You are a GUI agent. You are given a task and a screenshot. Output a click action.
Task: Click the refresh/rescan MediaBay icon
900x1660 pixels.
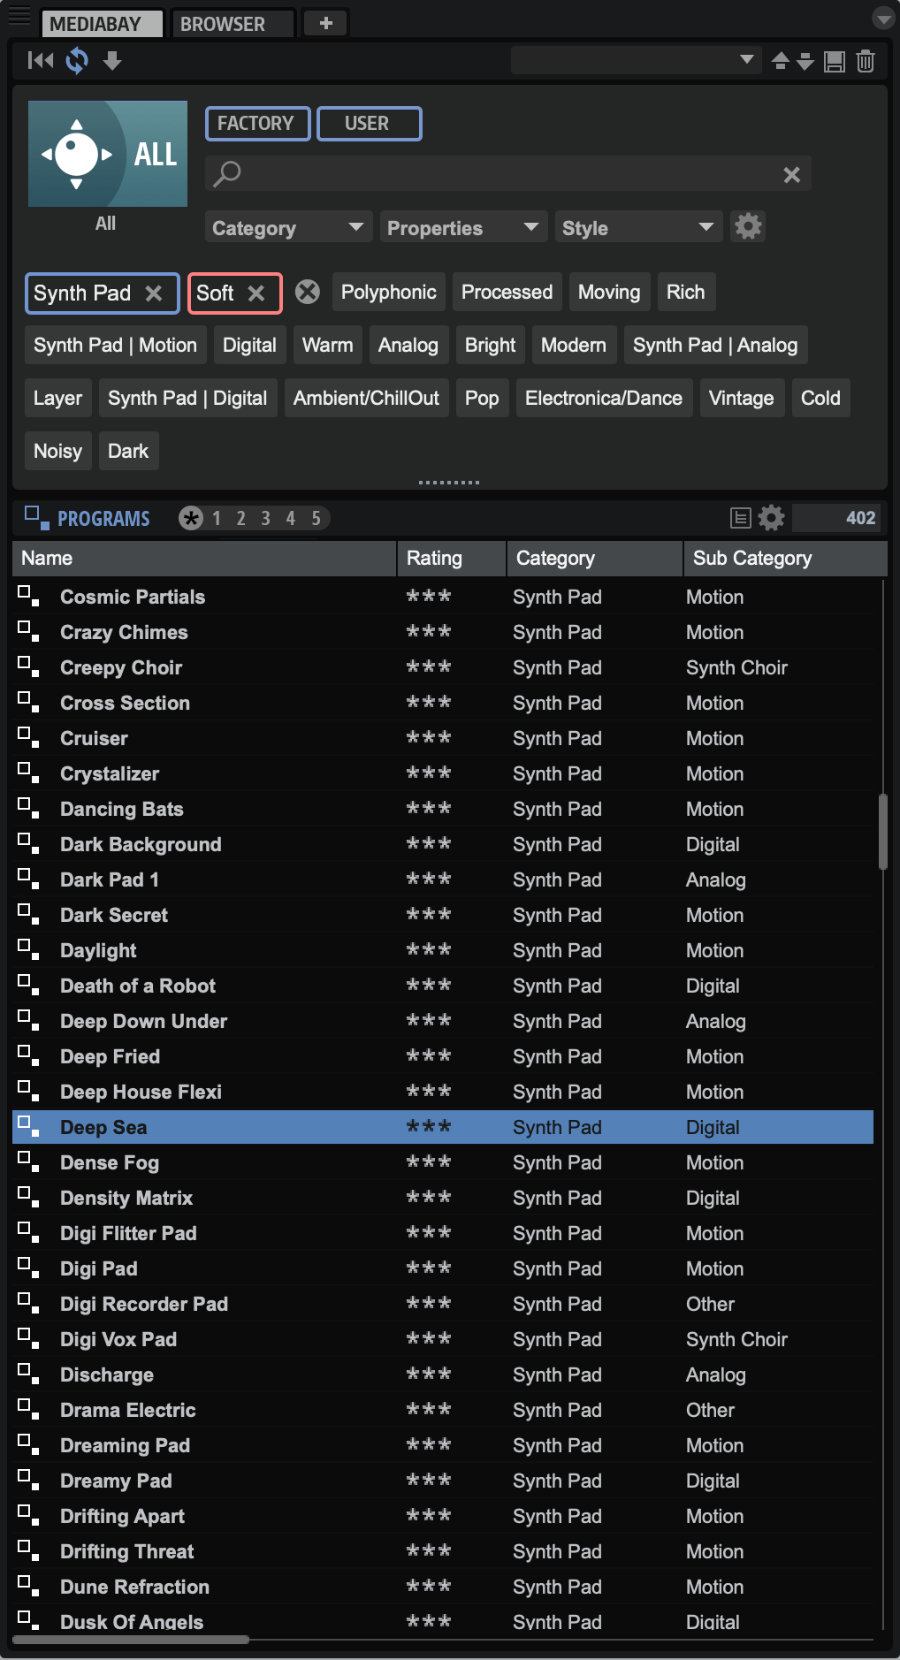77,61
